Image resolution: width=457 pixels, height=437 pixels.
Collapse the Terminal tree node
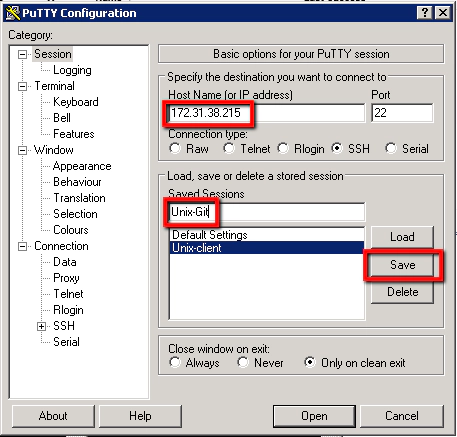pyautogui.click(x=22, y=86)
